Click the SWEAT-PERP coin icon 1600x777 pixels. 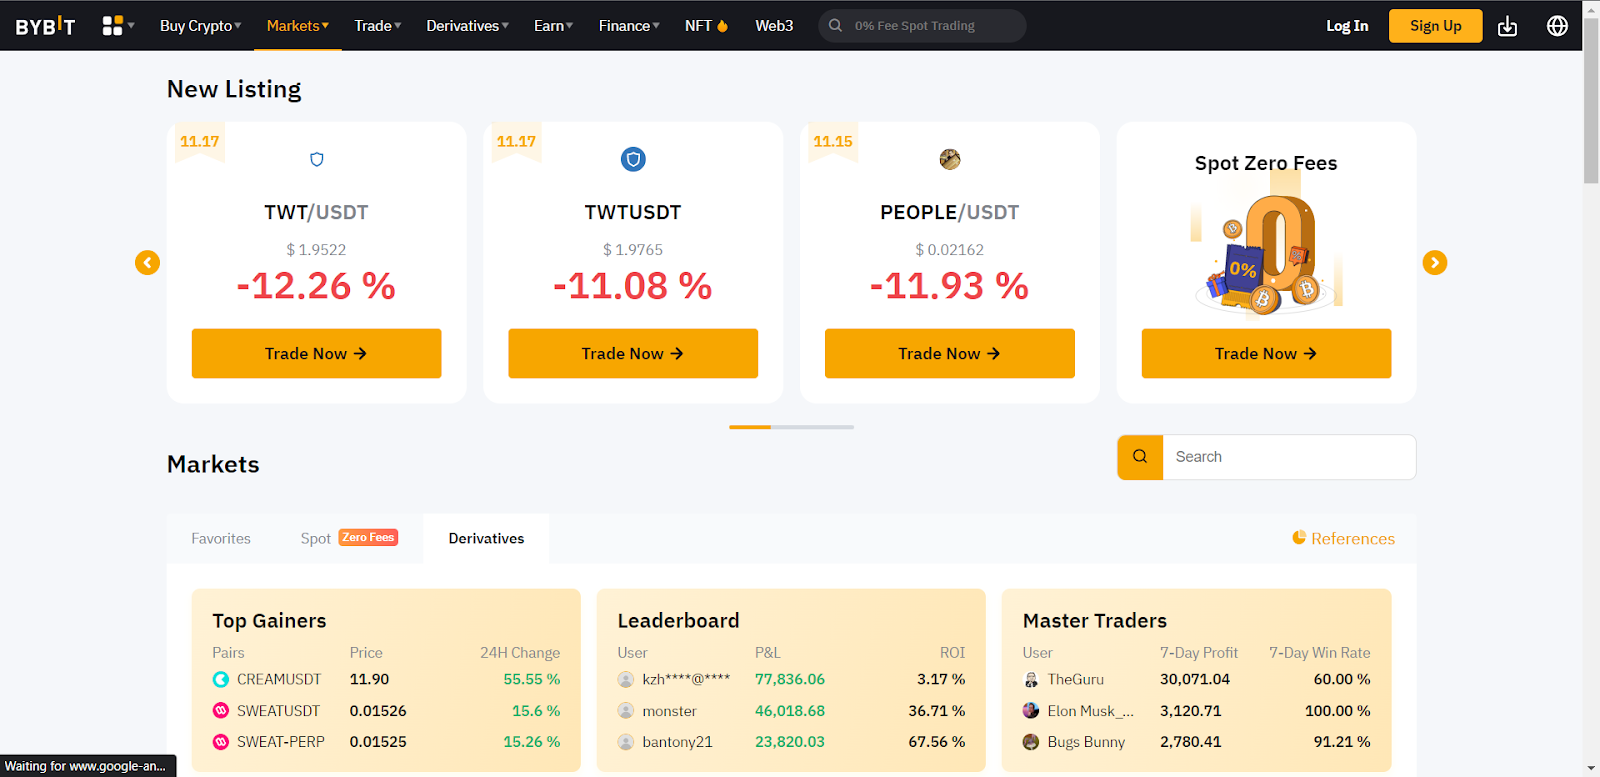pyautogui.click(x=221, y=742)
